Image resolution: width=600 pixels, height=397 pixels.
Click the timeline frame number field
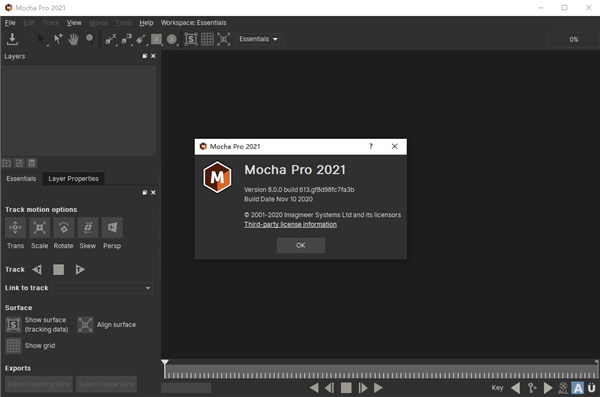pos(186,388)
